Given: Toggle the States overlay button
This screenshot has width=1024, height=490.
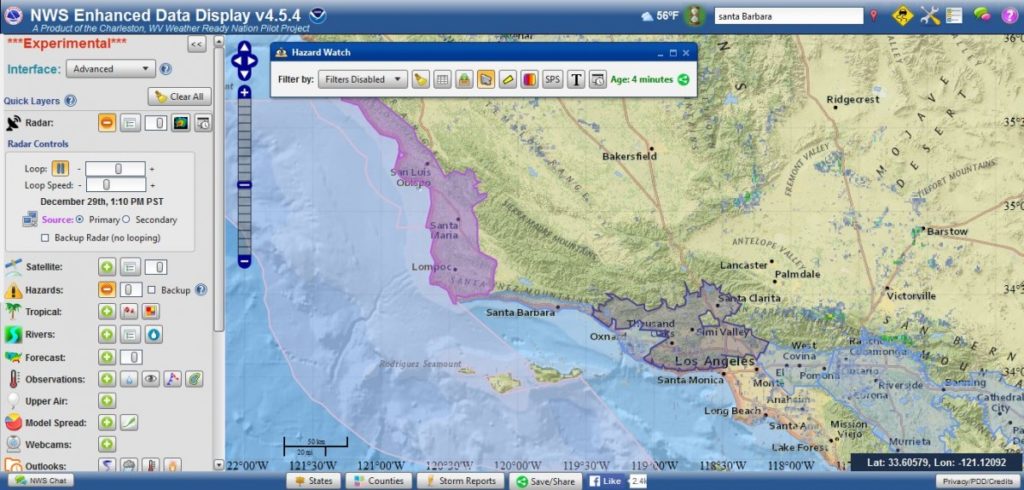Looking at the screenshot, I should (x=313, y=481).
